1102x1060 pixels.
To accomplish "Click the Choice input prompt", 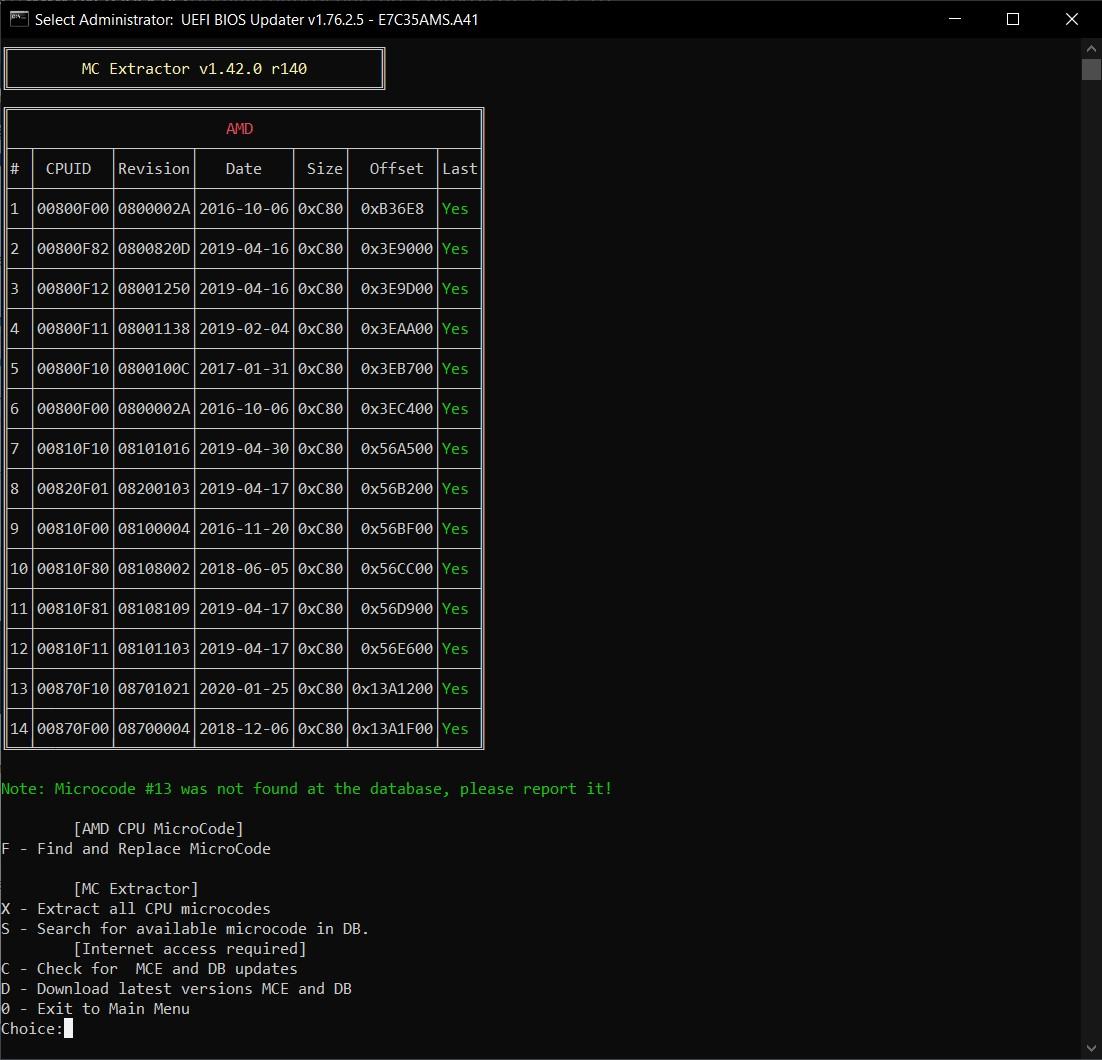I will click(37, 1028).
